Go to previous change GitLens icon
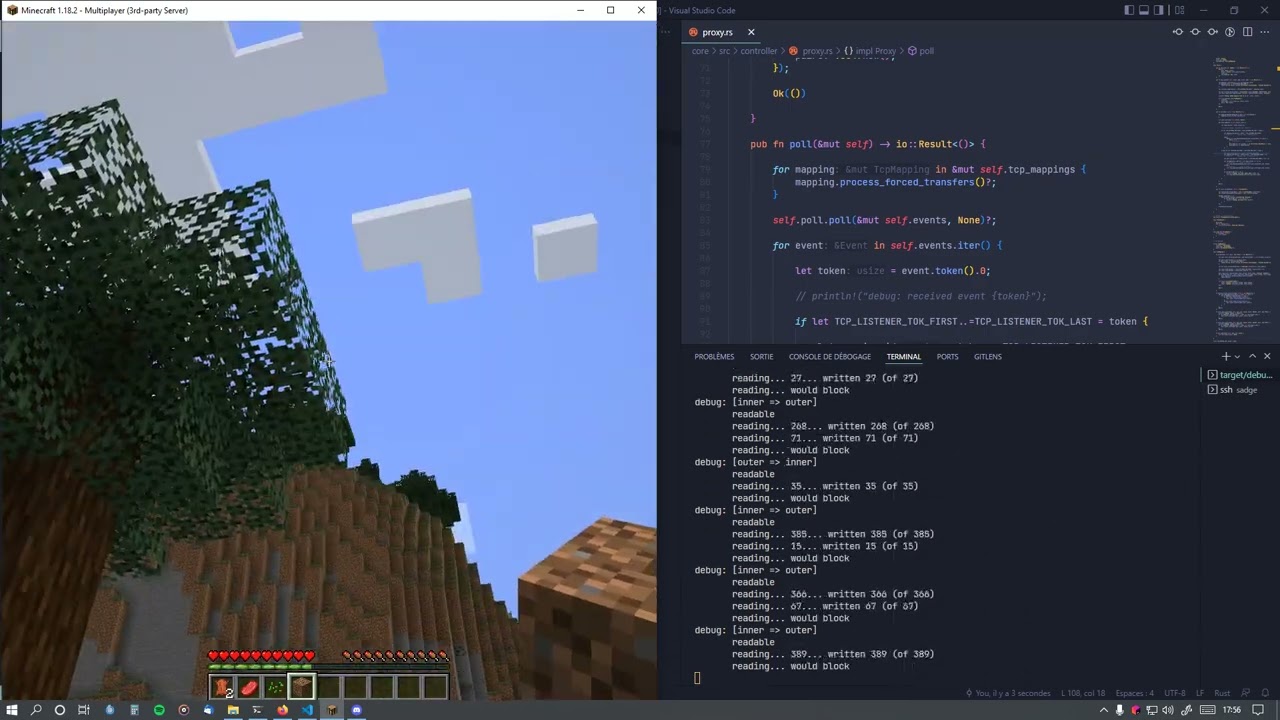This screenshot has width=1280, height=720. click(x=1178, y=32)
